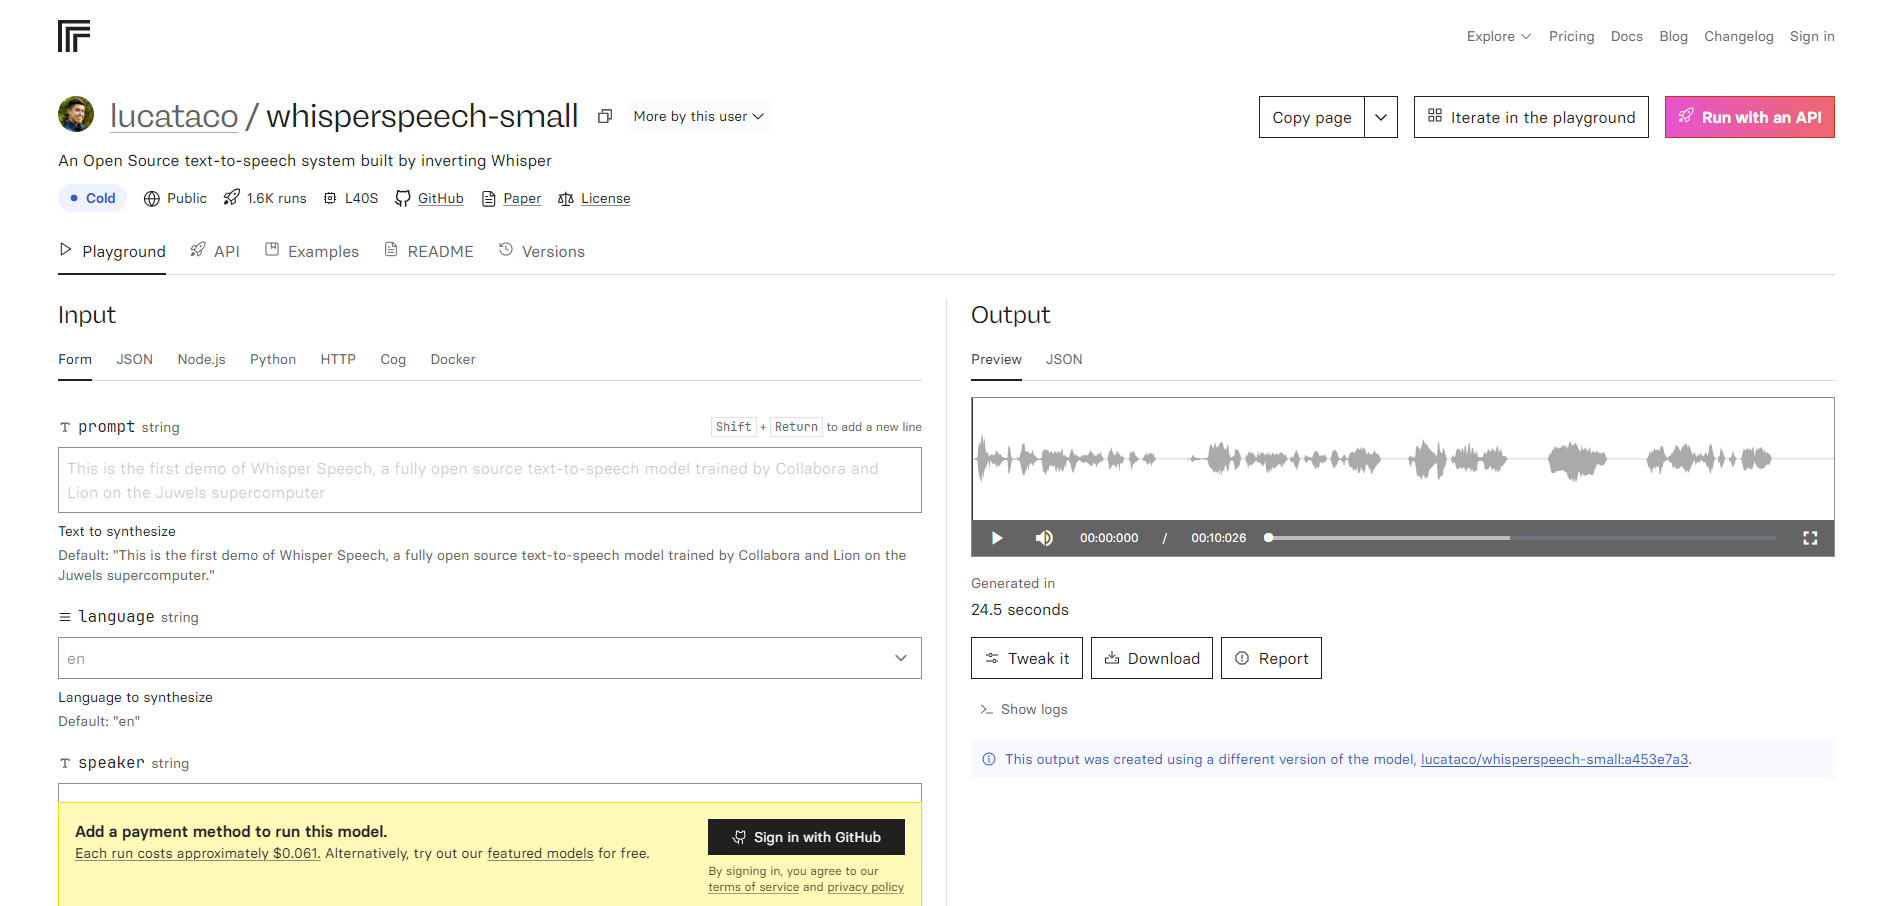Select the HTTP input tab
This screenshot has width=1894, height=906.
338,359
